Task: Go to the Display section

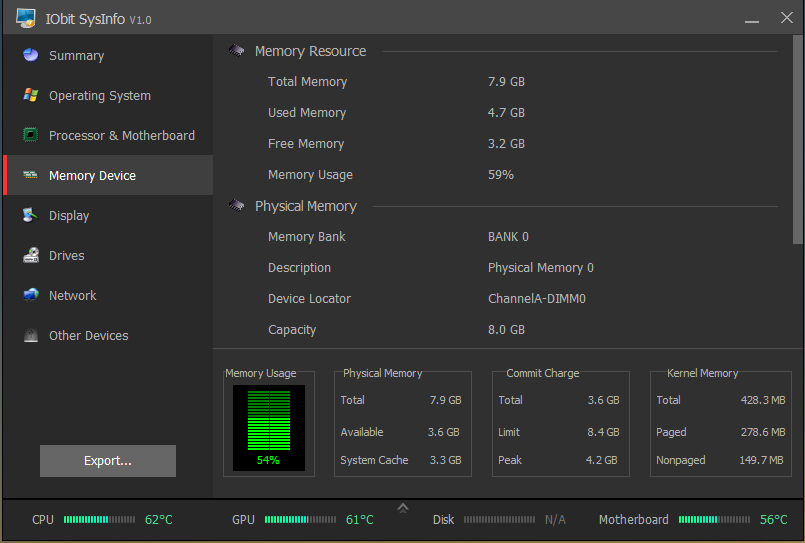Action: click(108, 215)
